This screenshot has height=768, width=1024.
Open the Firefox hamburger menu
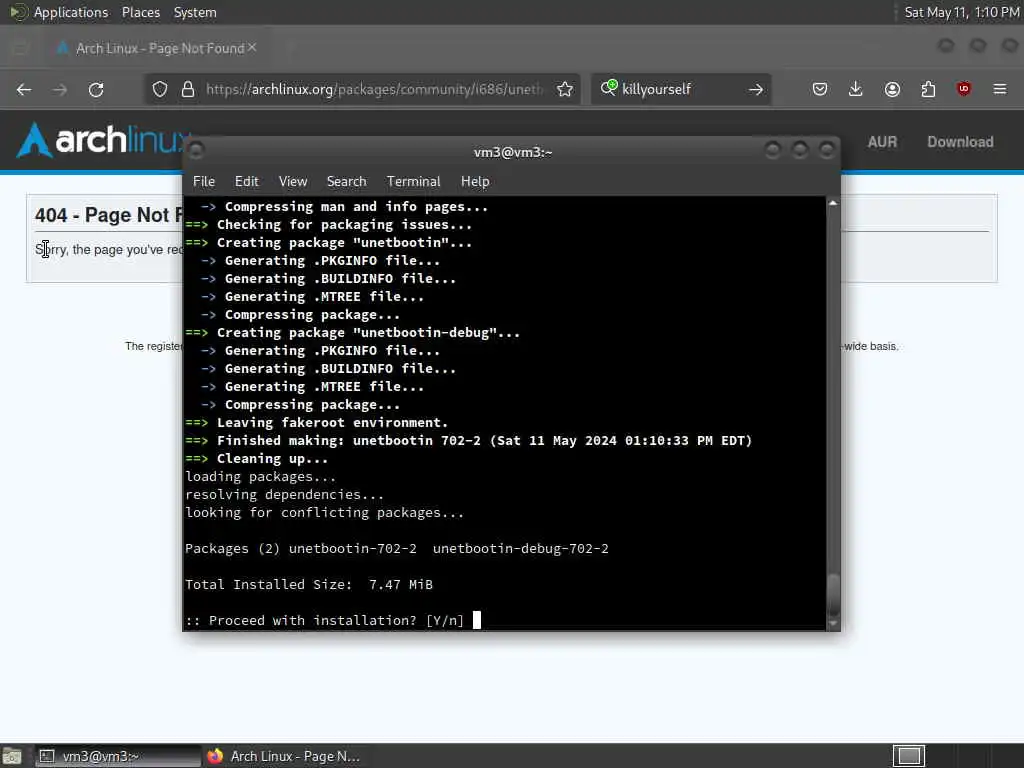[1000, 89]
